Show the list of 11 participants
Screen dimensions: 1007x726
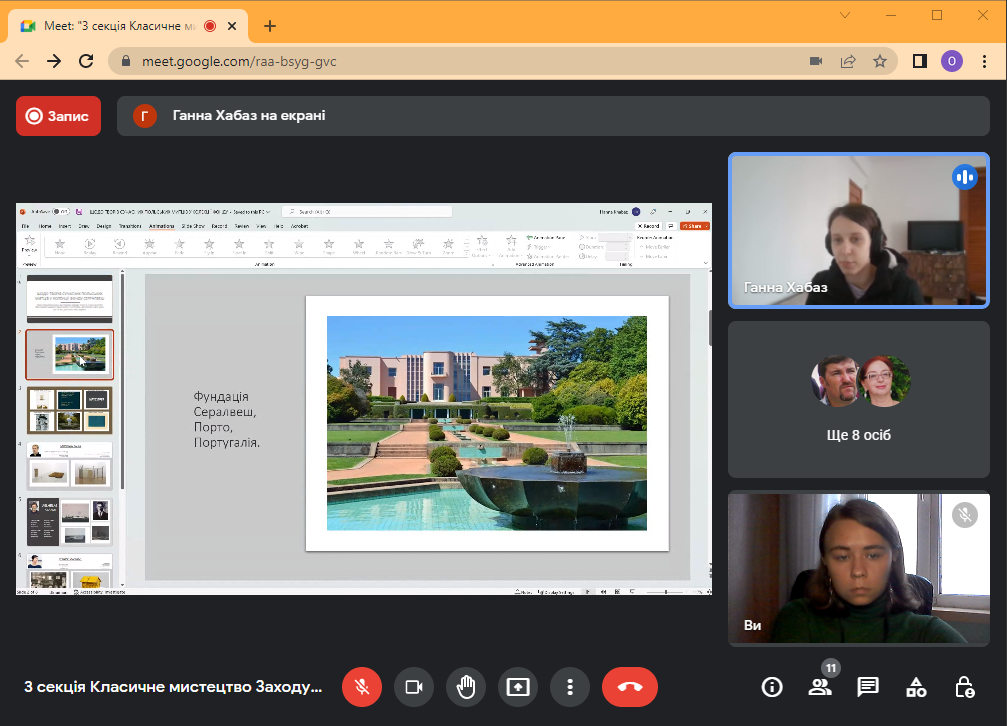coord(820,687)
